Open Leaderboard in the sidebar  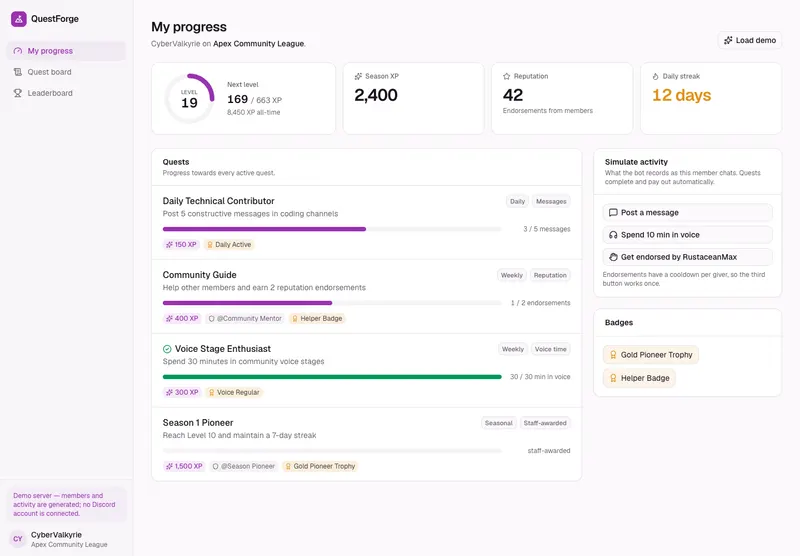coord(66,93)
